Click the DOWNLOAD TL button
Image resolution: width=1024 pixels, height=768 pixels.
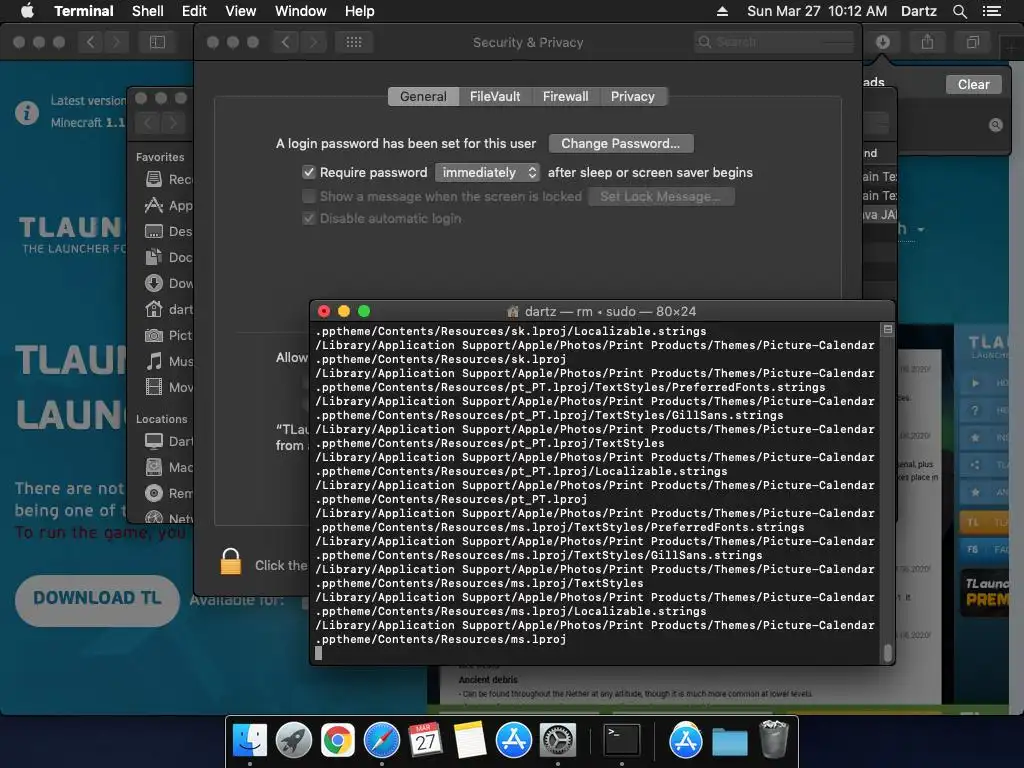(x=97, y=599)
